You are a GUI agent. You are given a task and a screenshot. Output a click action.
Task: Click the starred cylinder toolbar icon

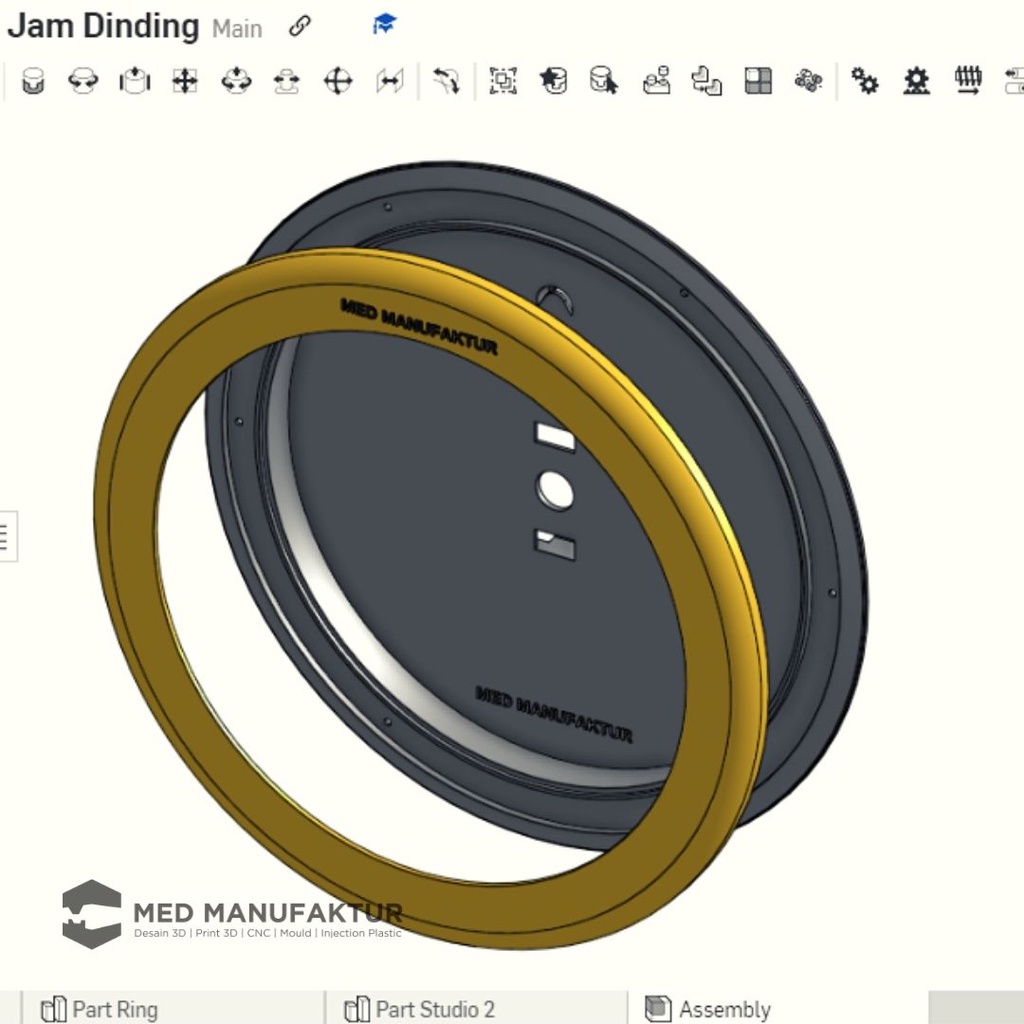pos(553,82)
